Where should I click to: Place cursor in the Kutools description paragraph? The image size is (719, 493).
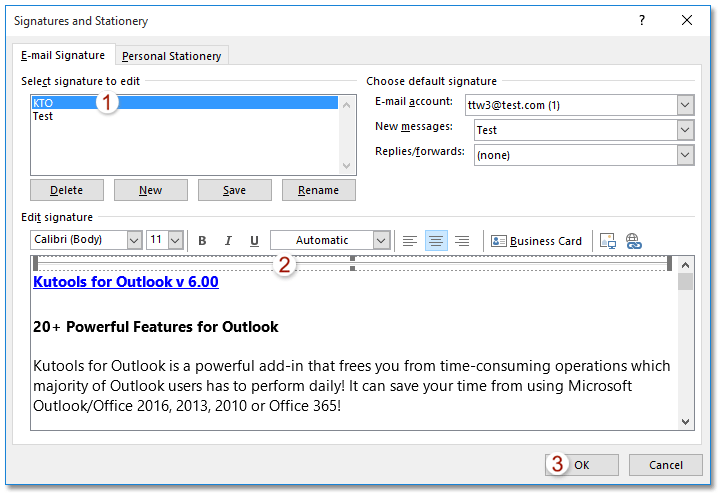pyautogui.click(x=352, y=386)
